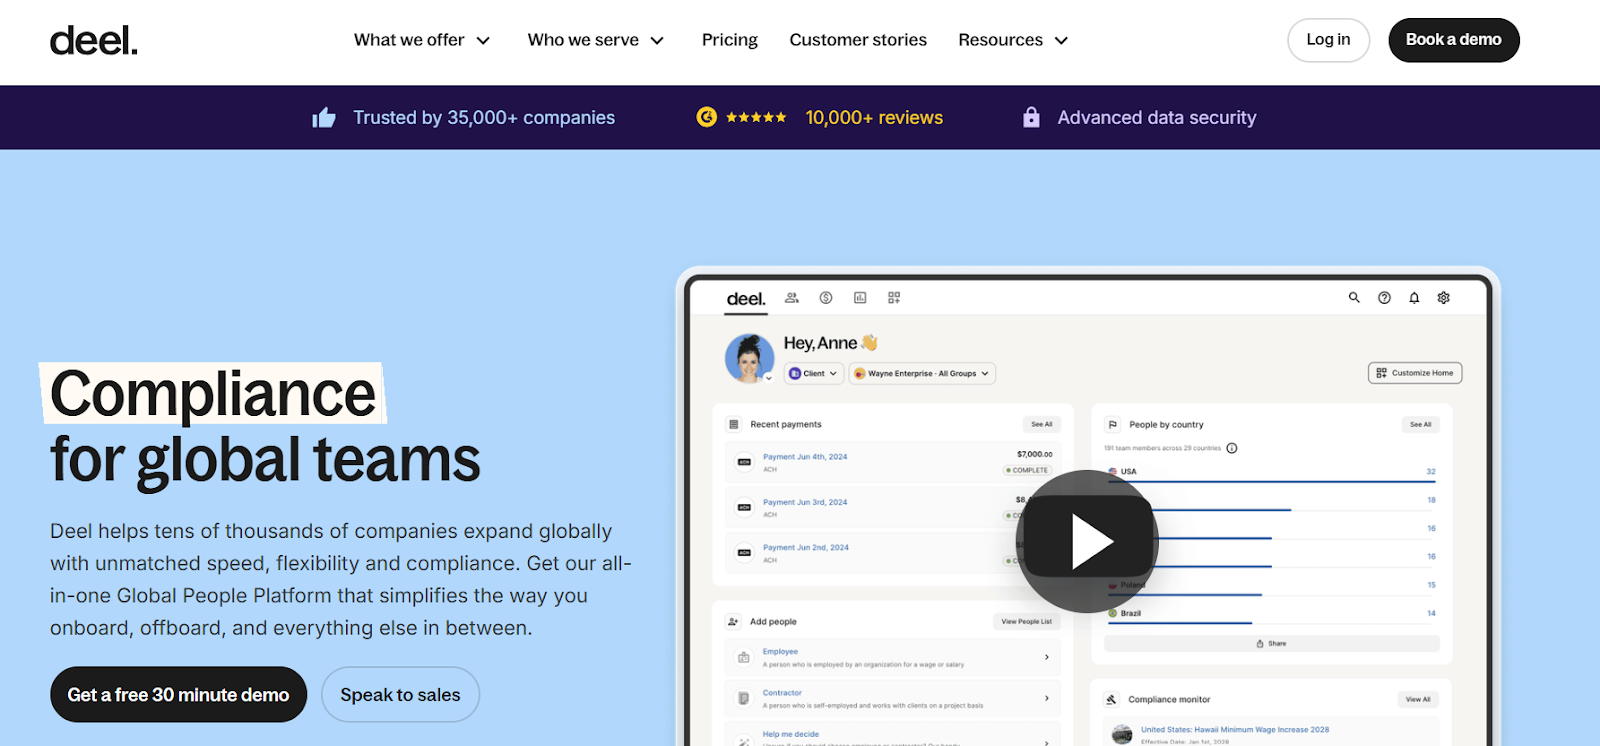Expand the Who we serve menu
The image size is (1600, 746).
596,40
